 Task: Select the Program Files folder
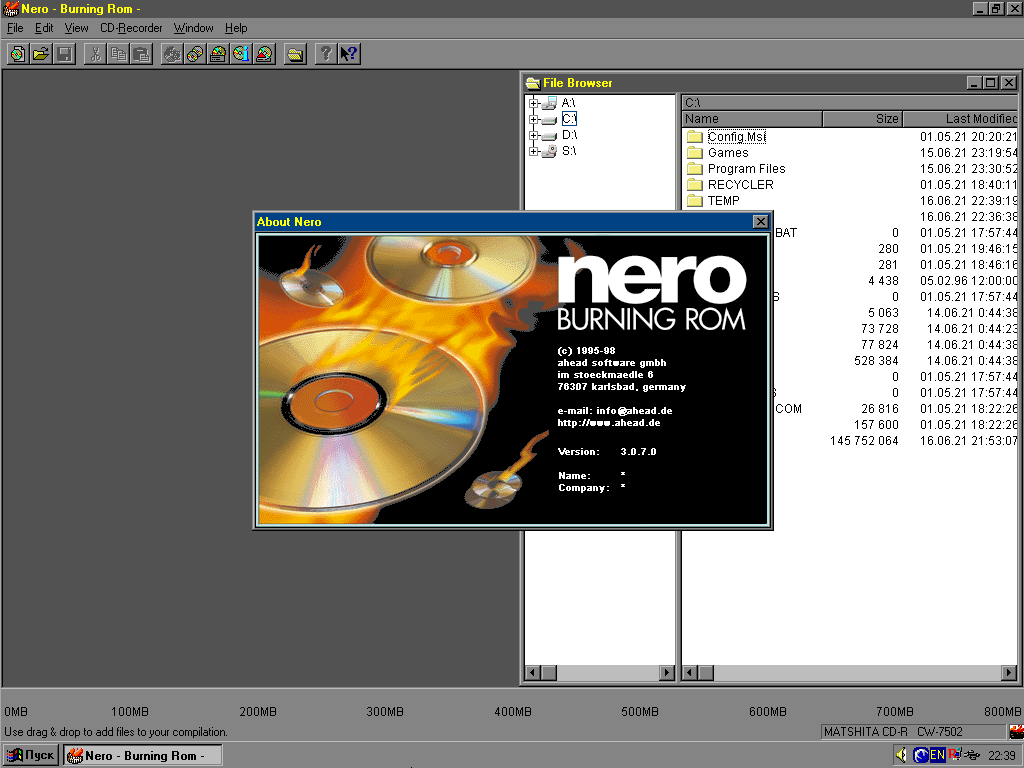746,168
